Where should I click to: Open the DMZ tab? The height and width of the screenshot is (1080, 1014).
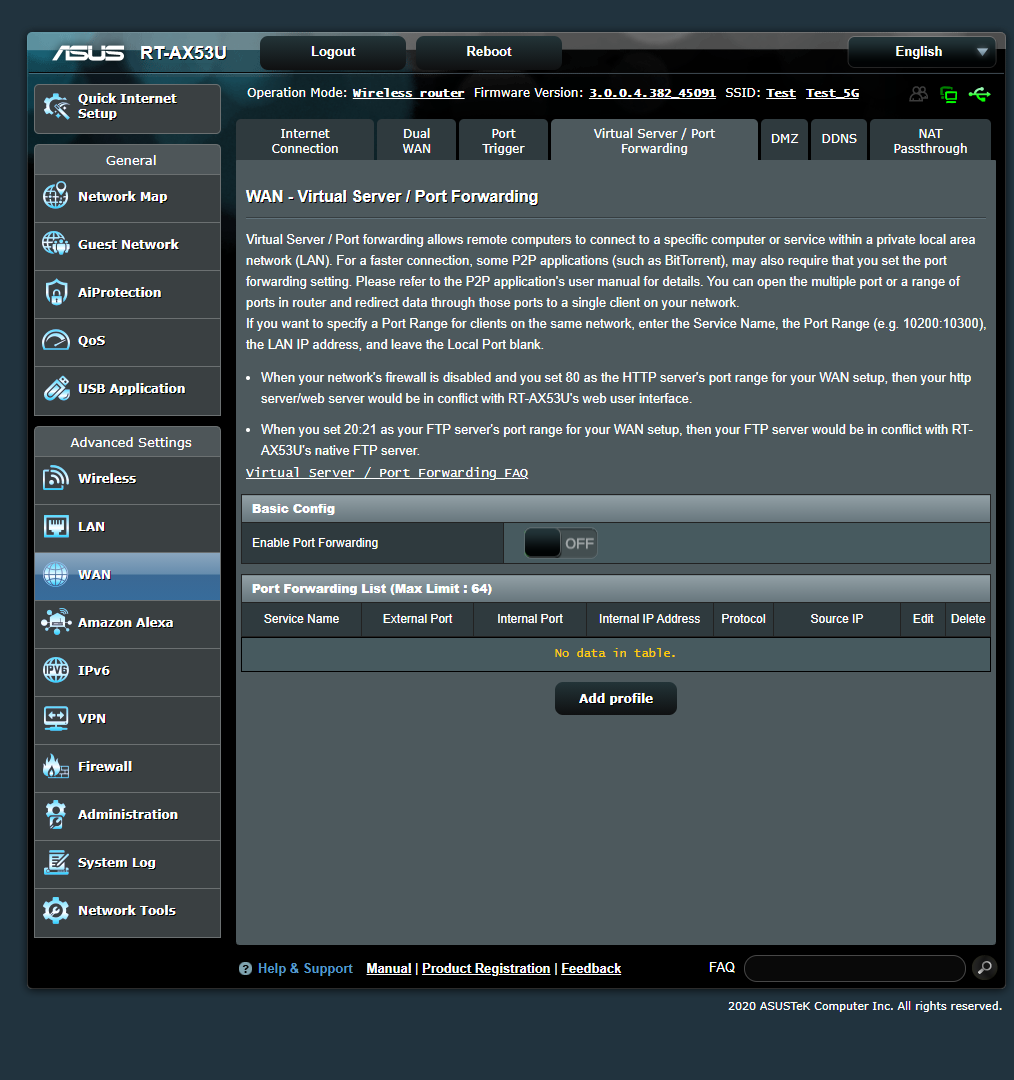tap(785, 139)
